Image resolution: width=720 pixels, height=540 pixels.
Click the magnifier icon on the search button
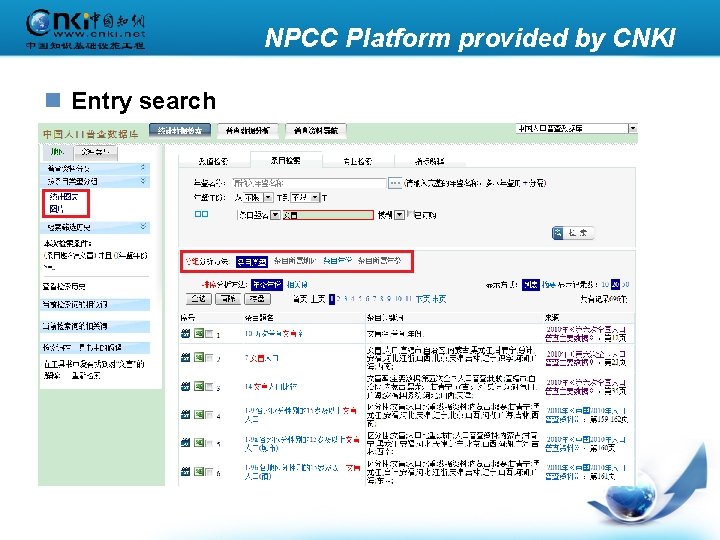pyautogui.click(x=557, y=233)
